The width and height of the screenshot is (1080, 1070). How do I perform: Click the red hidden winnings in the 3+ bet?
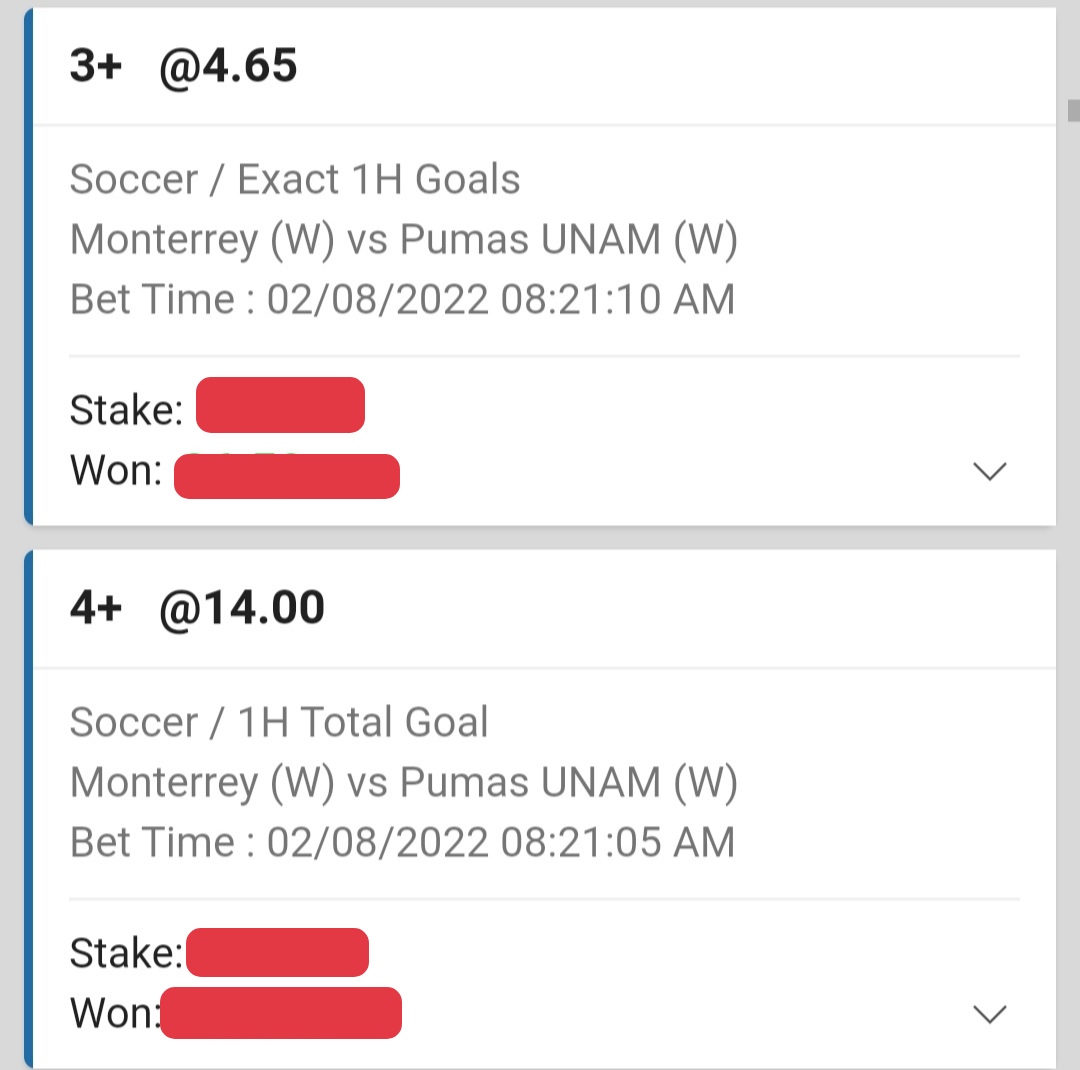(x=287, y=476)
